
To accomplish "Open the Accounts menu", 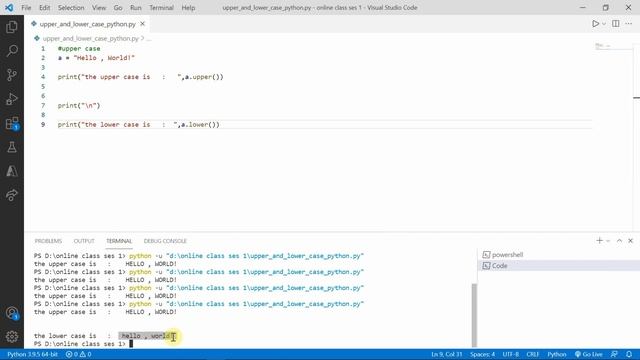I will pyautogui.click(x=12, y=313).
